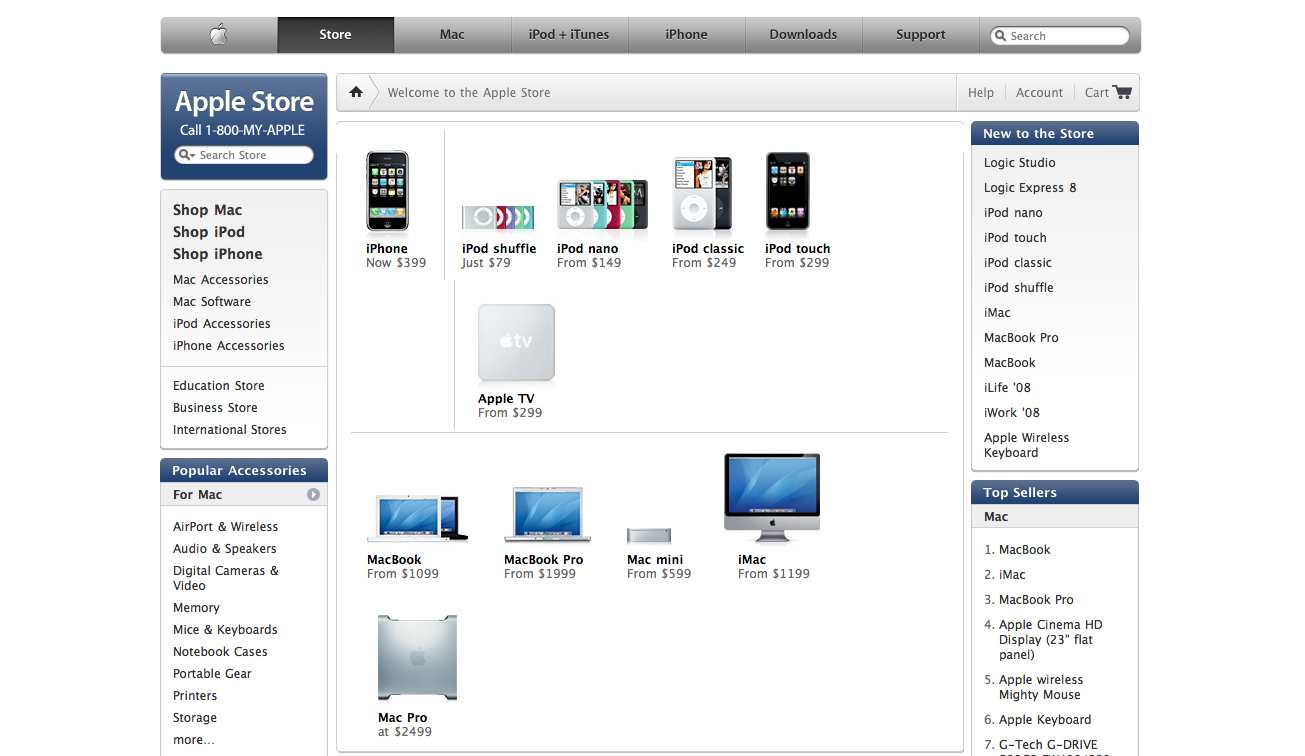Select the iPod shuffle product image

[498, 218]
